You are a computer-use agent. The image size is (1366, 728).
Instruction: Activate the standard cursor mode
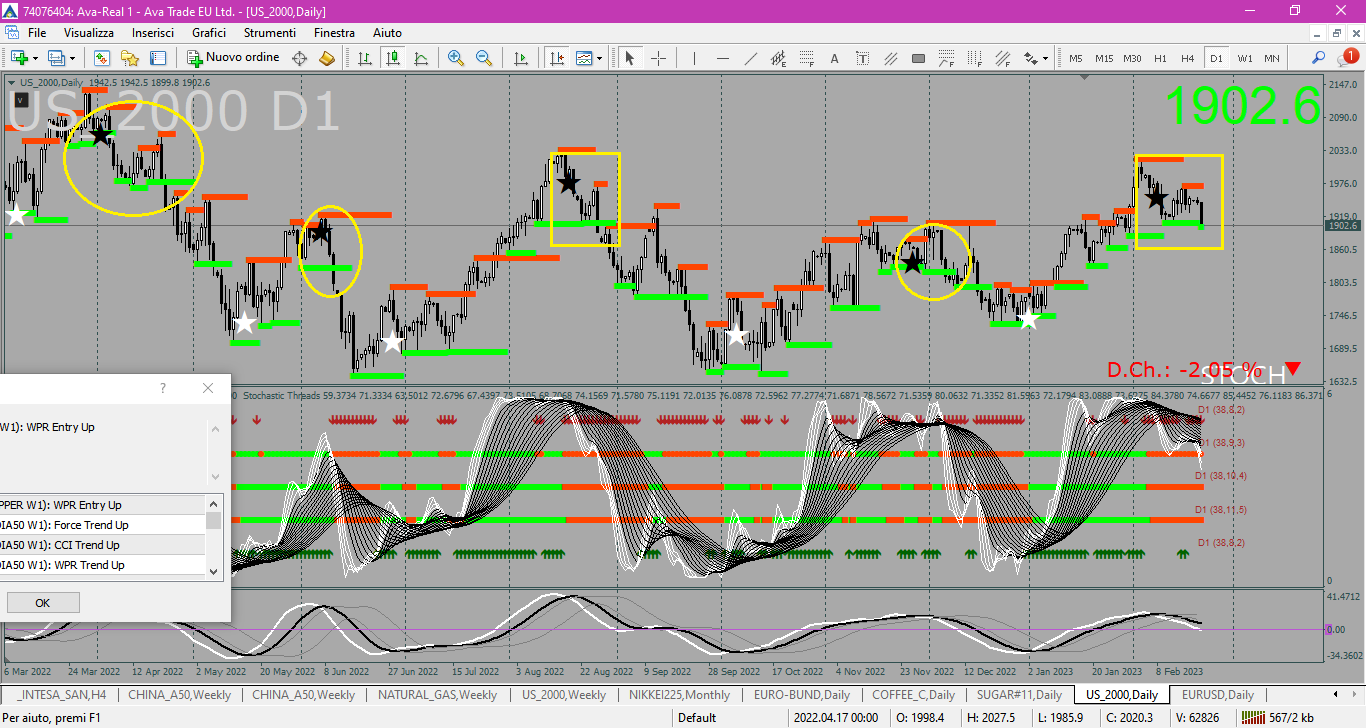click(x=629, y=58)
